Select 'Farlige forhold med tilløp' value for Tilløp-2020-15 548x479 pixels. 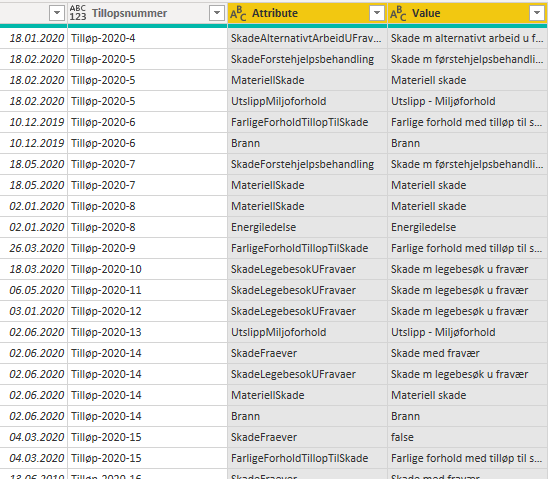468,458
